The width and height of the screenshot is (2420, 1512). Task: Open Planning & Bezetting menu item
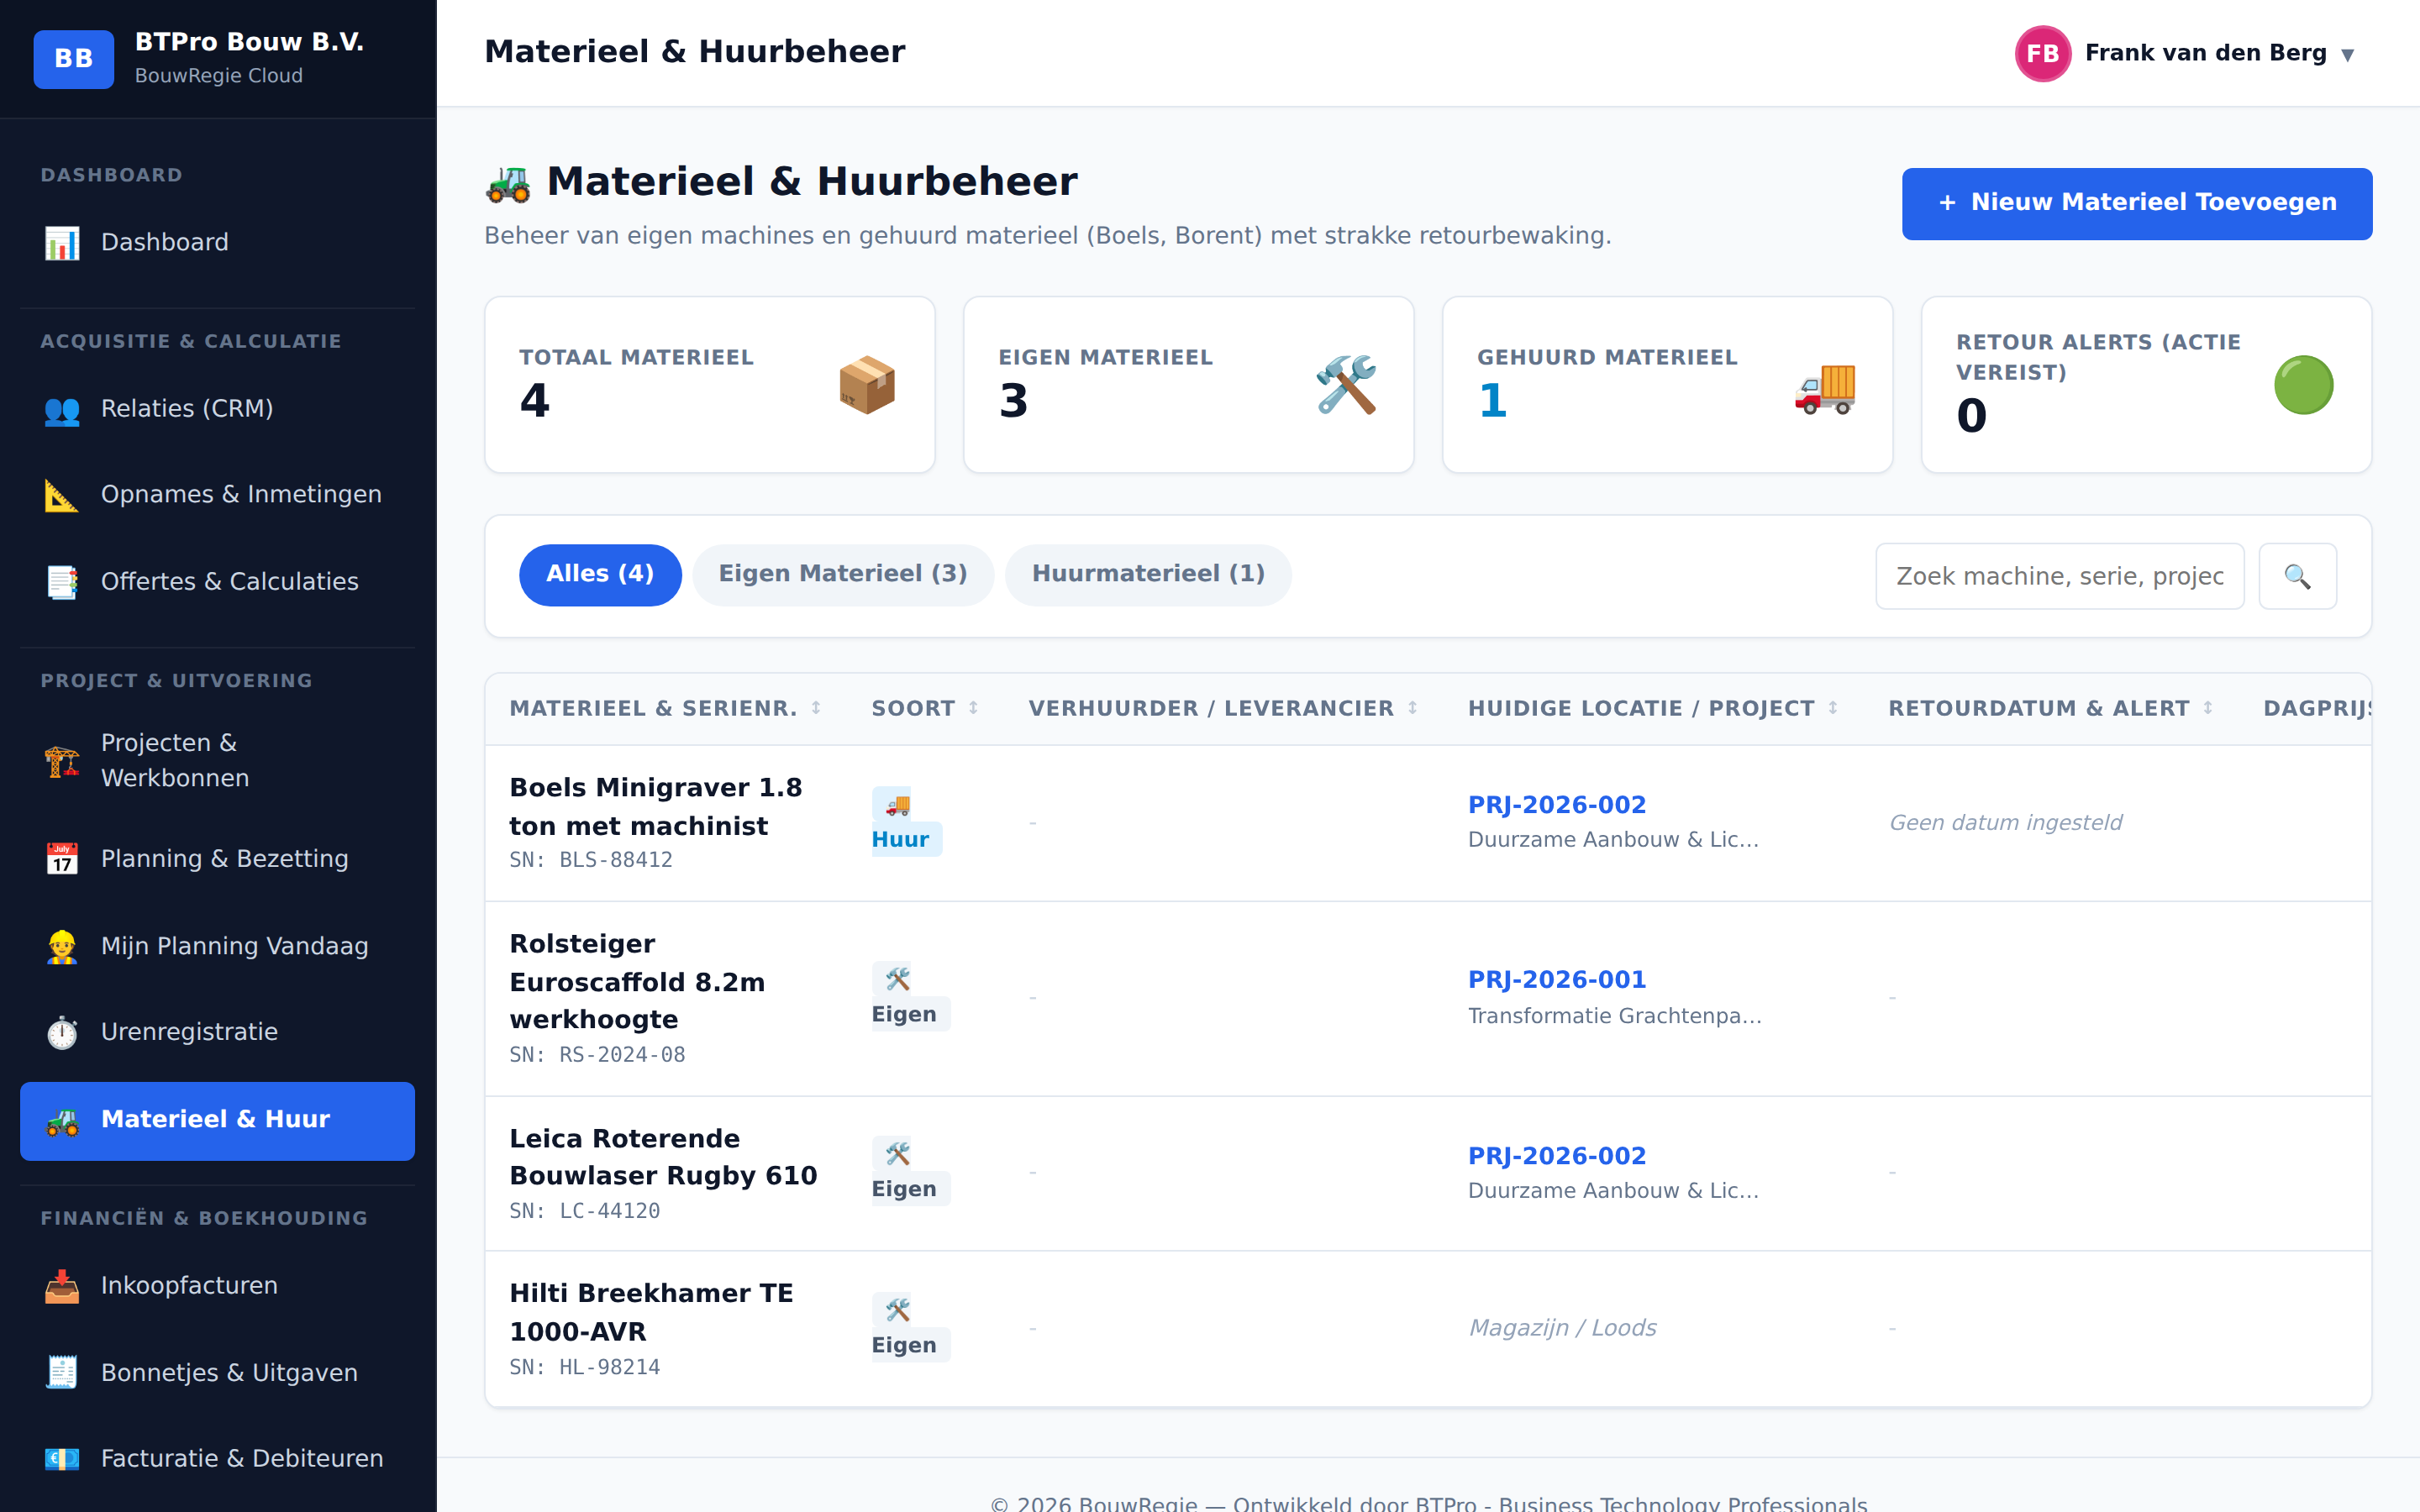[x=217, y=859]
